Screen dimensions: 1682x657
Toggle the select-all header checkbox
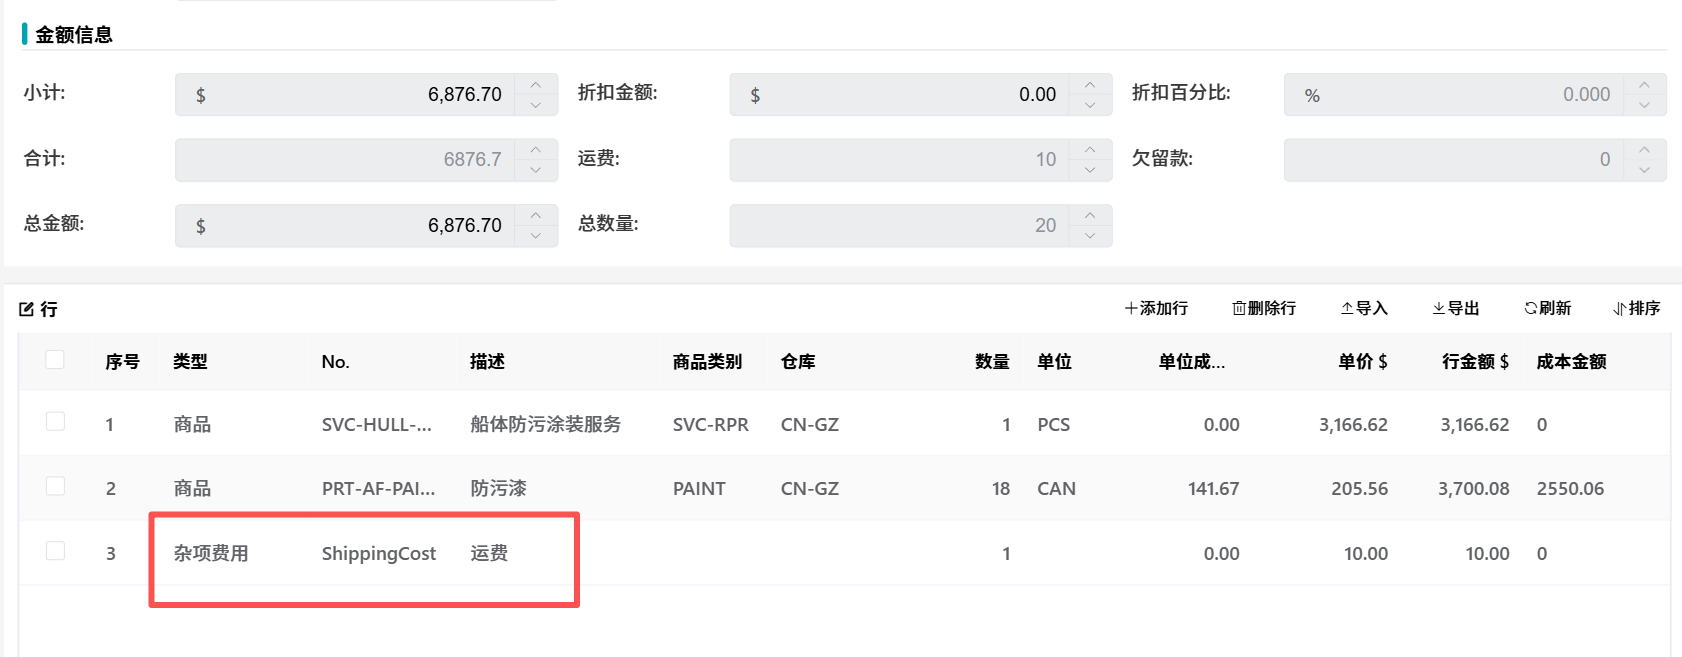[x=56, y=360]
